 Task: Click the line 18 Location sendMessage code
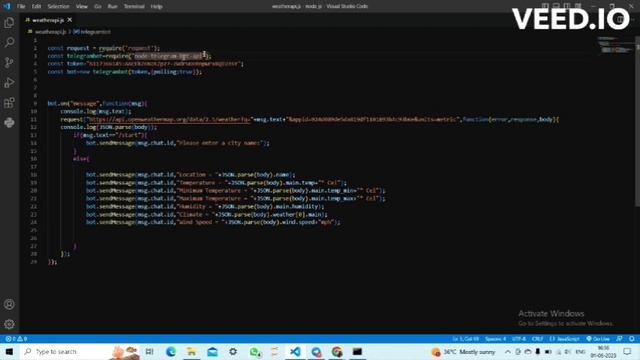click(x=190, y=175)
